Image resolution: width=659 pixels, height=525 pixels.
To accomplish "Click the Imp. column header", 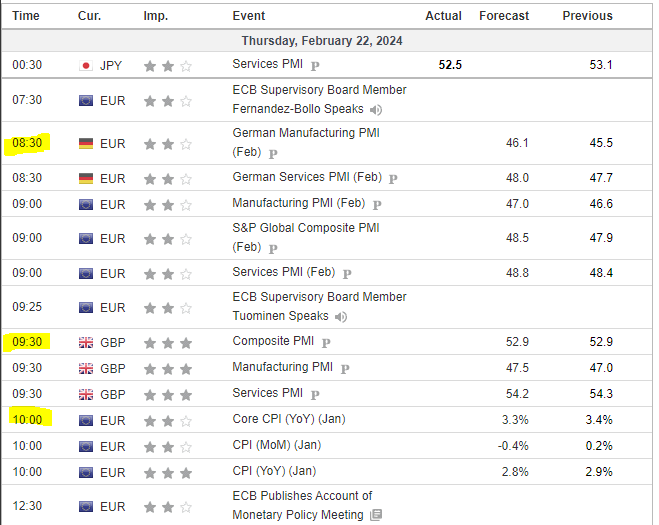I will 155,16.
